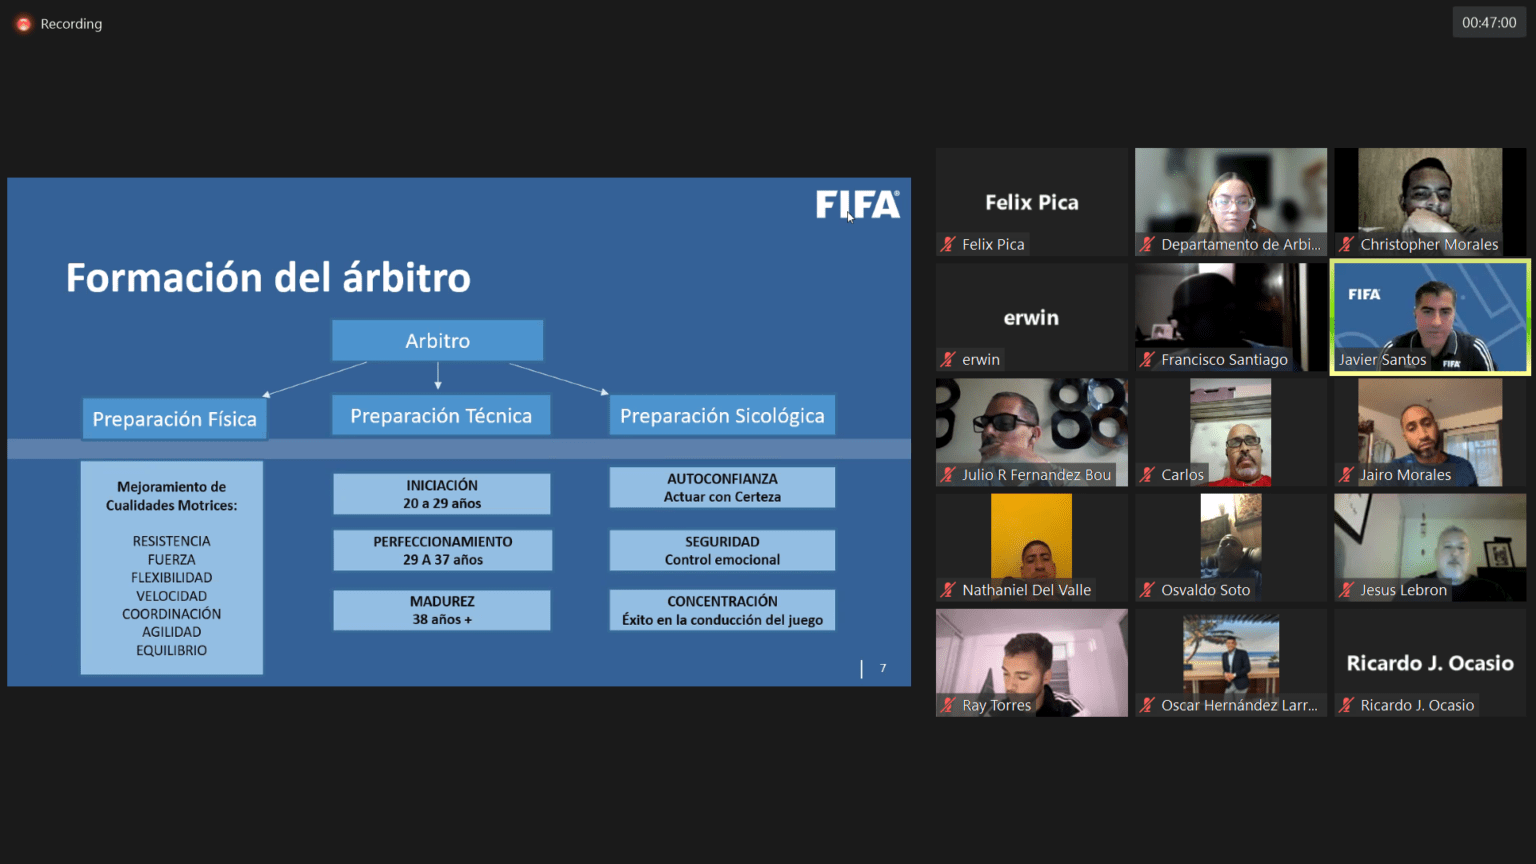Click Christopher Morales' muted mic icon

point(1347,244)
